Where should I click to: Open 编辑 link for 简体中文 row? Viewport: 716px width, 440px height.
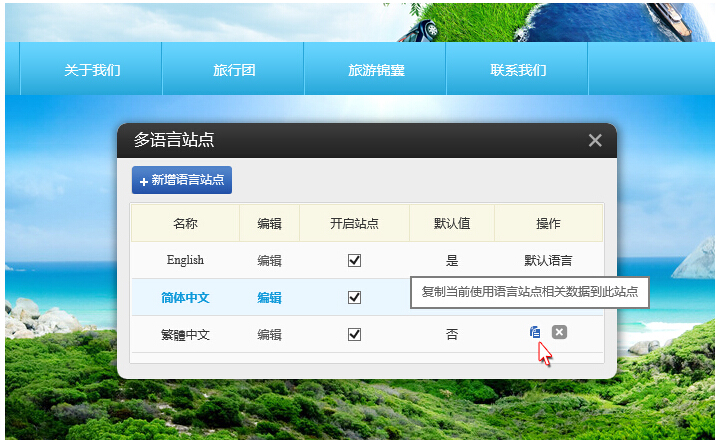(269, 298)
